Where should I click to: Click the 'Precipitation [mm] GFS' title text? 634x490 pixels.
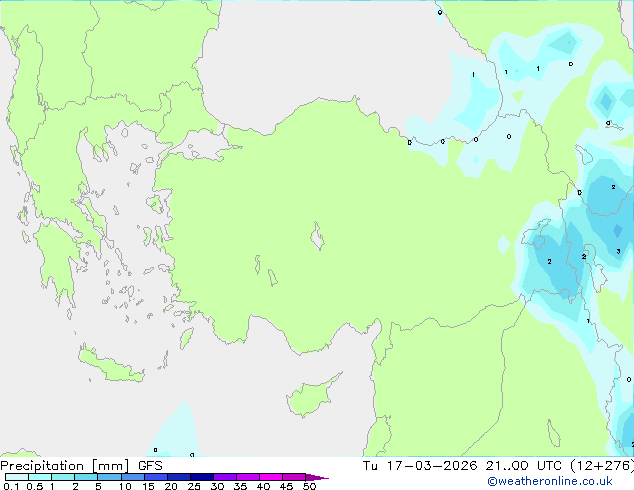[81, 466]
